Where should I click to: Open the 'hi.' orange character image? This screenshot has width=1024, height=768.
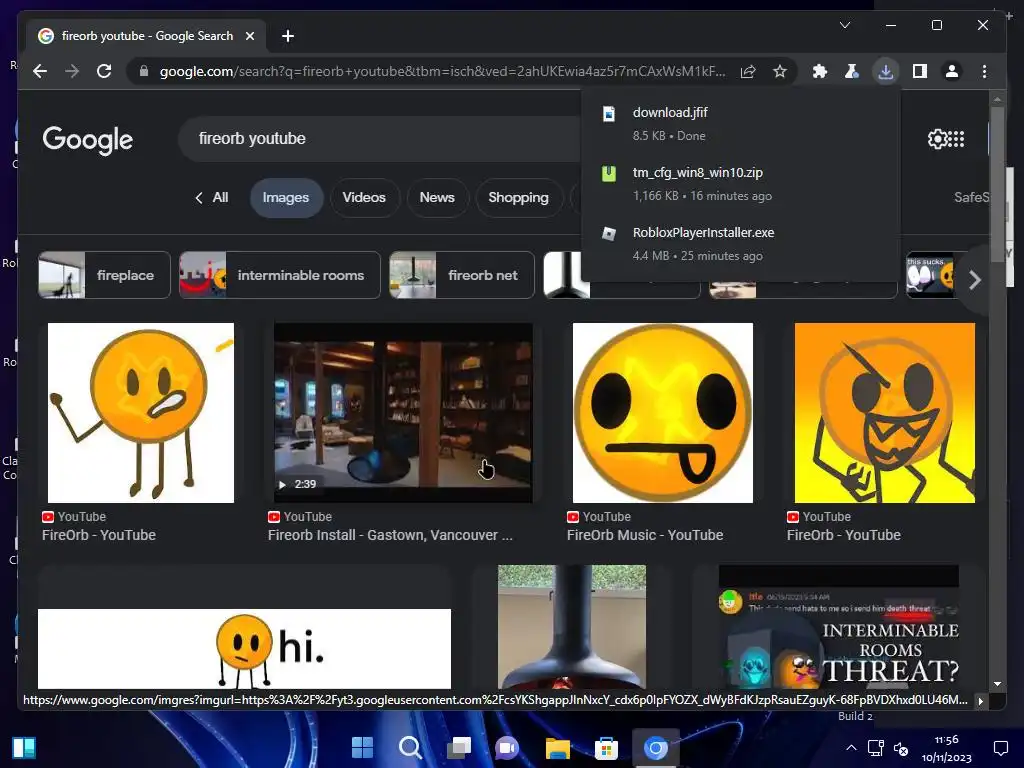(244, 648)
